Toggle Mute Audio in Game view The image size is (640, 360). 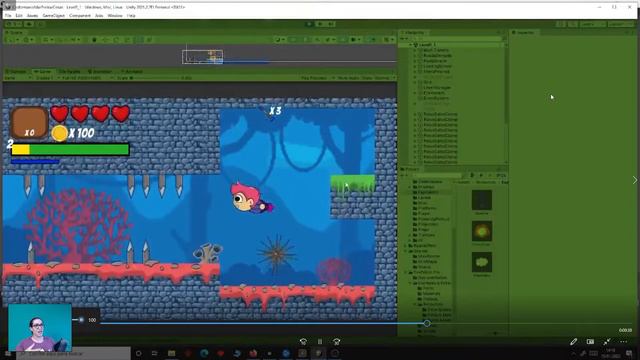(x=348, y=78)
